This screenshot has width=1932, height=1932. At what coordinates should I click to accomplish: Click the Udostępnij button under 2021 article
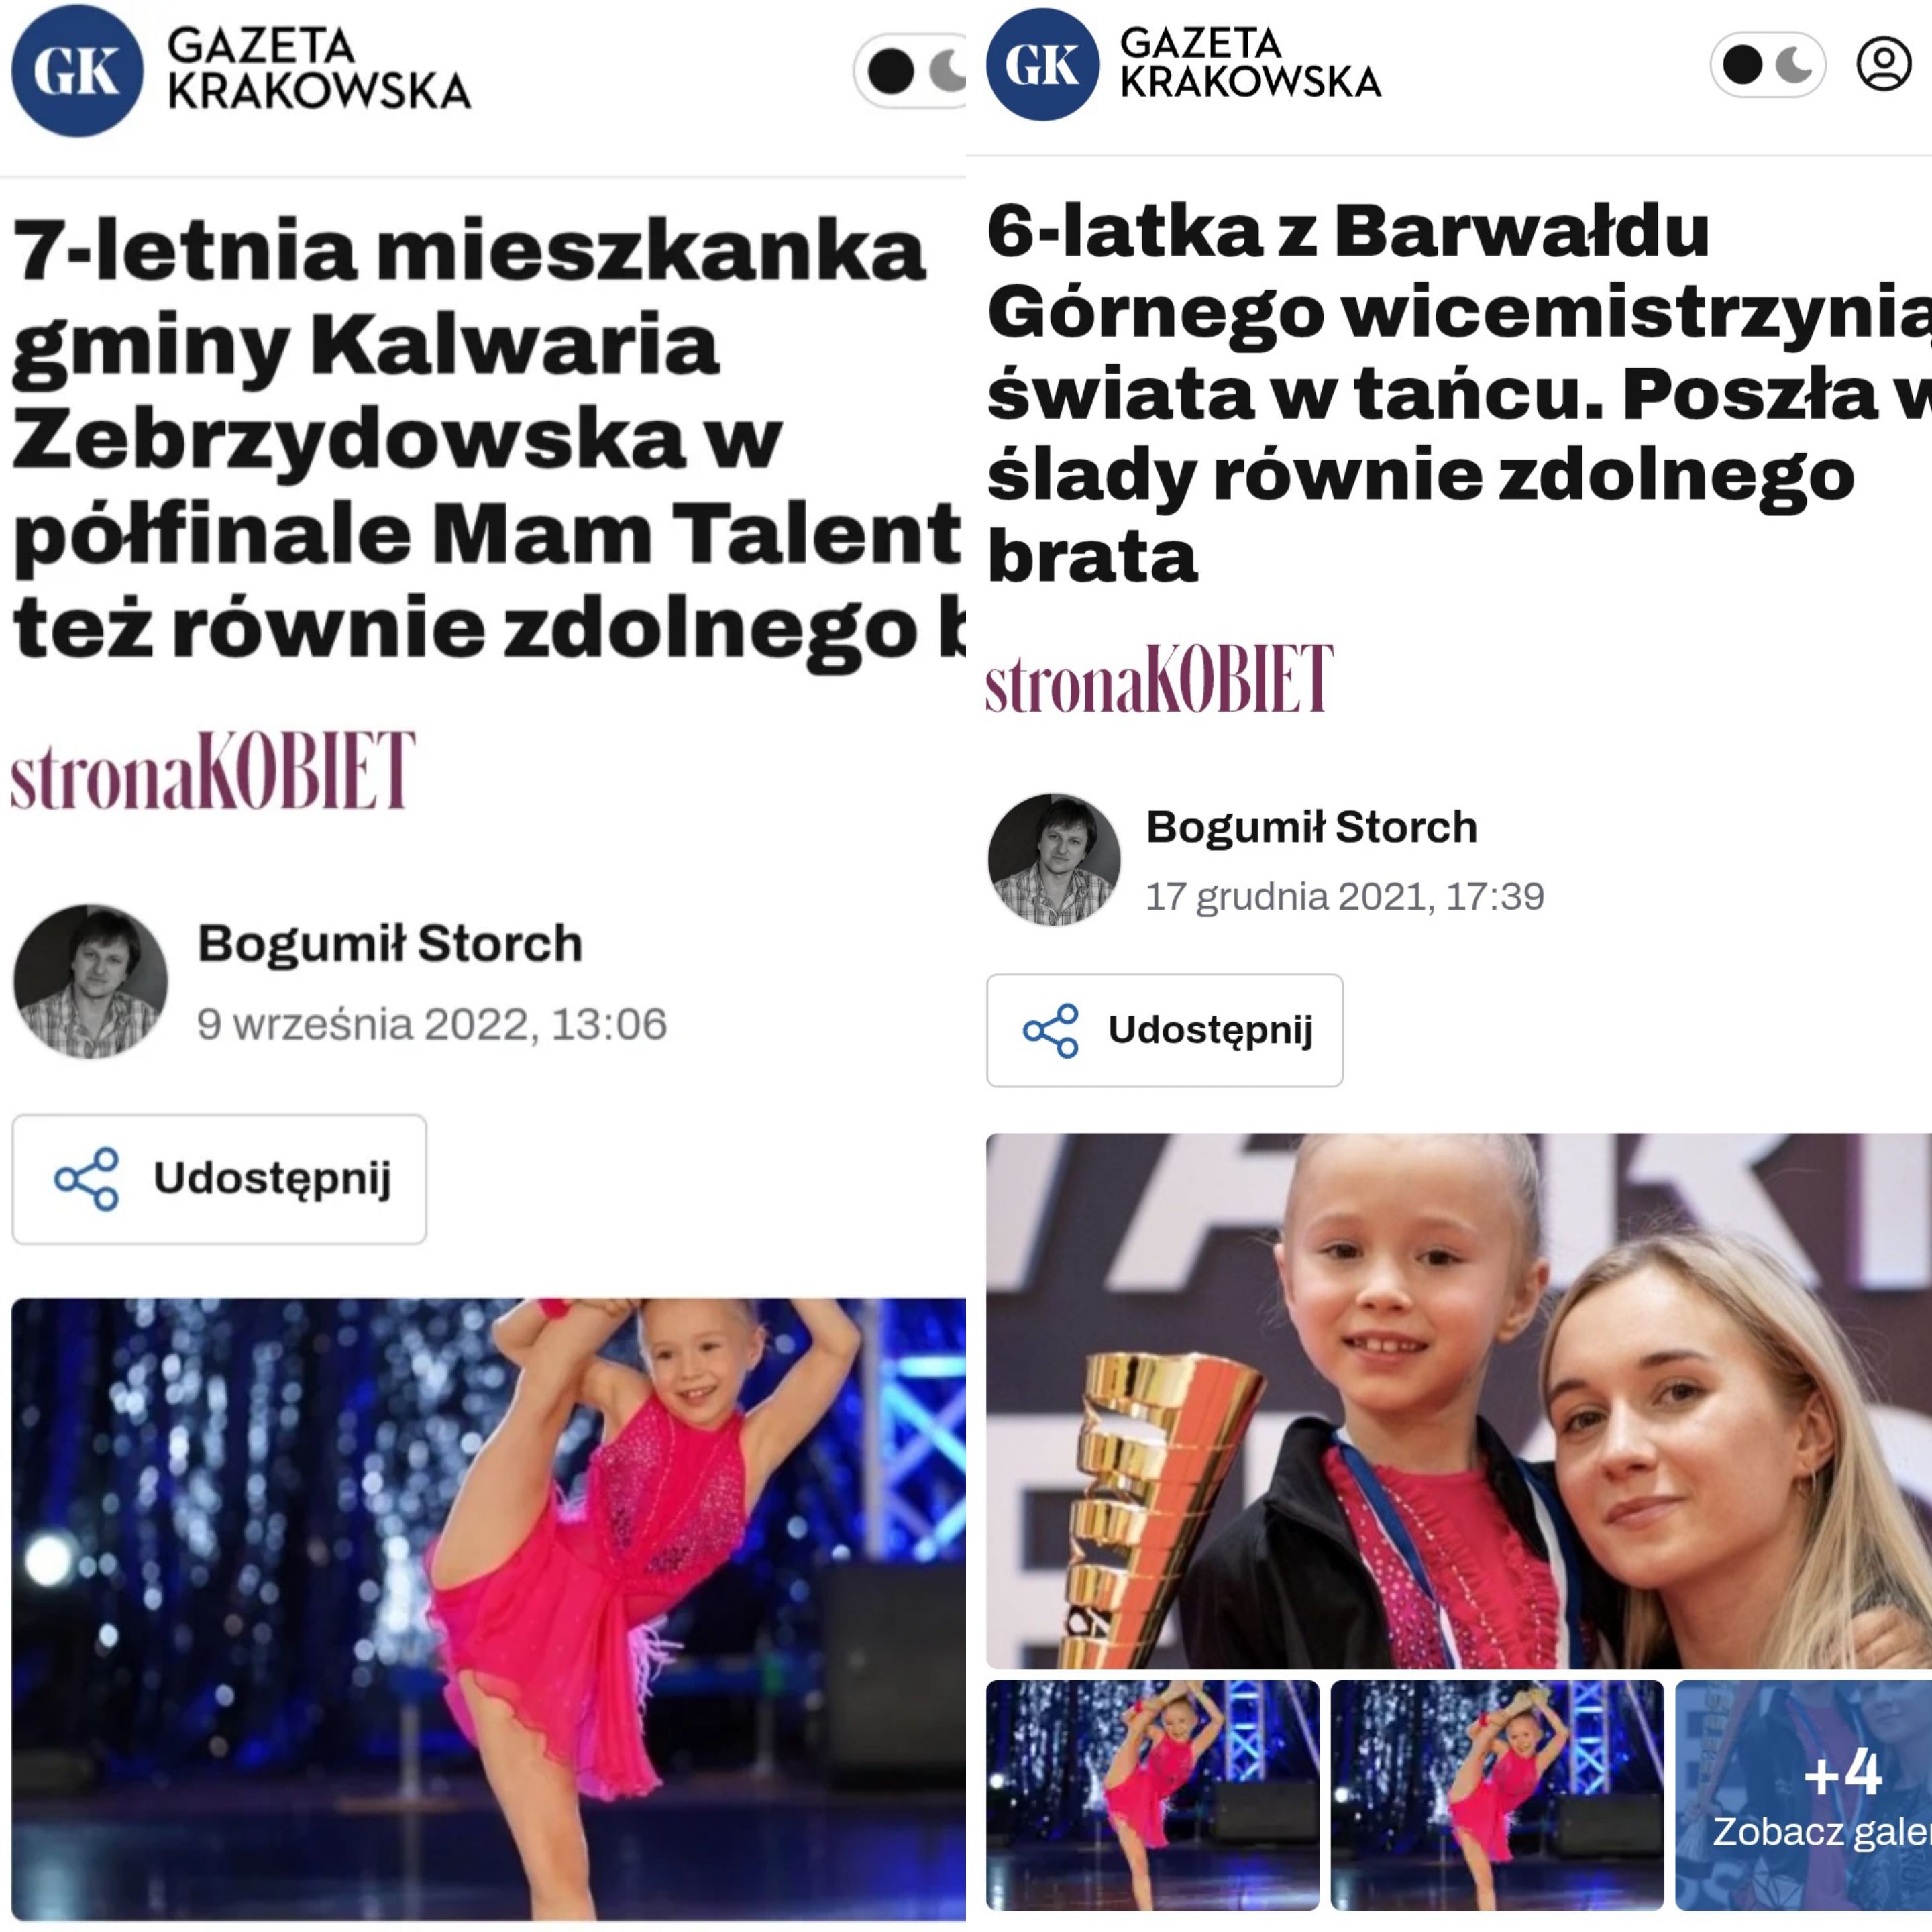click(1165, 1031)
